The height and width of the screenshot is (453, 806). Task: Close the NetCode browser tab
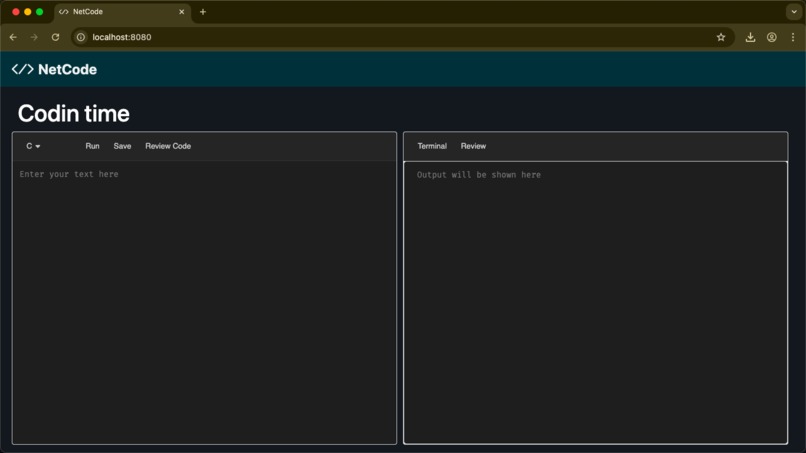pyautogui.click(x=181, y=12)
